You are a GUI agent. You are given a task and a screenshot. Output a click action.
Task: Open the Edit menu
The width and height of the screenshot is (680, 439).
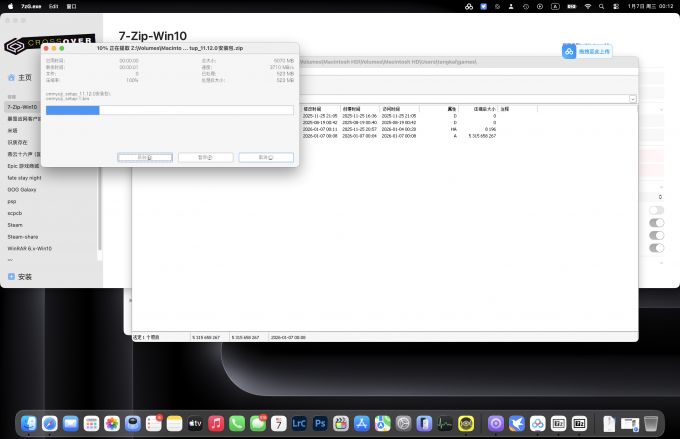tap(54, 6)
